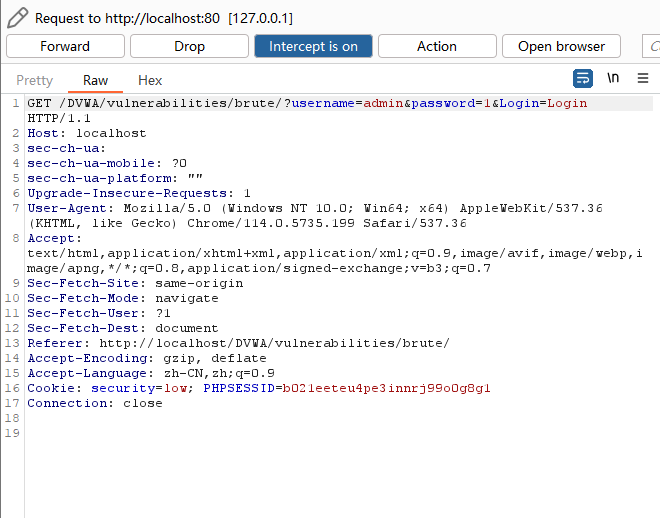The image size is (660, 518).
Task: Click the PHPSESSID cookie value
Action: [386, 388]
